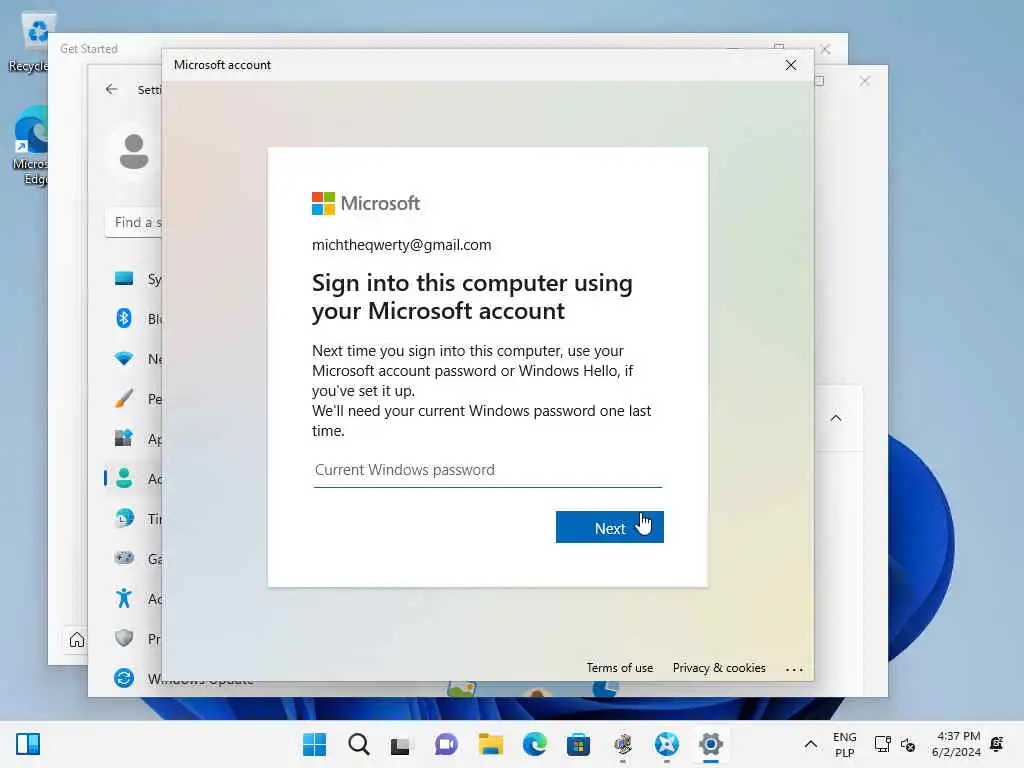
Task: Close the Settings window behind the dialog
Action: click(x=864, y=81)
